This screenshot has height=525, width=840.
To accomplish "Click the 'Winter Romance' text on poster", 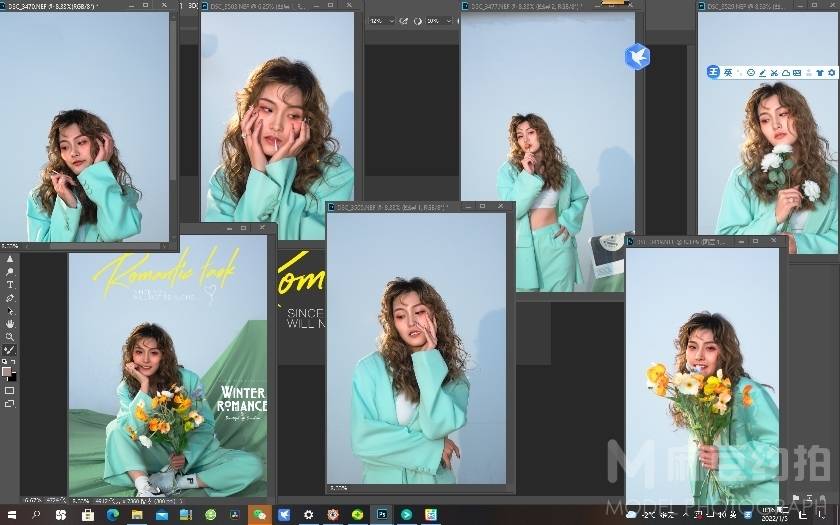I will point(242,399).
